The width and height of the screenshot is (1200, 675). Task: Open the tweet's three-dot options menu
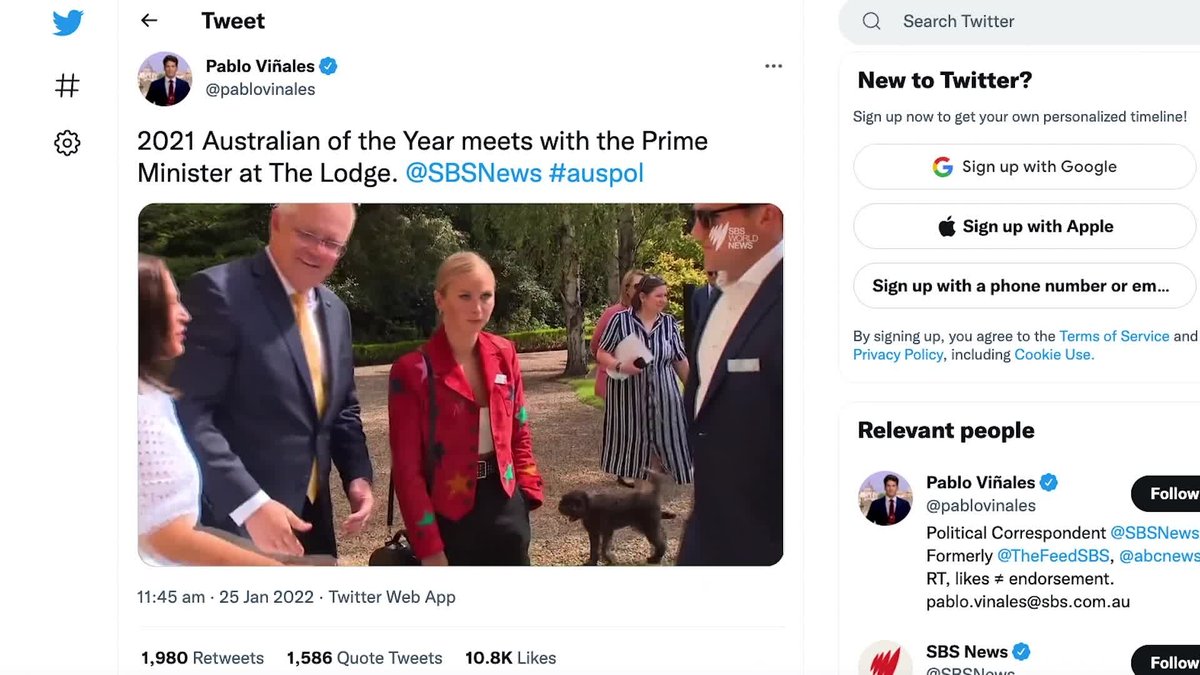(x=773, y=65)
